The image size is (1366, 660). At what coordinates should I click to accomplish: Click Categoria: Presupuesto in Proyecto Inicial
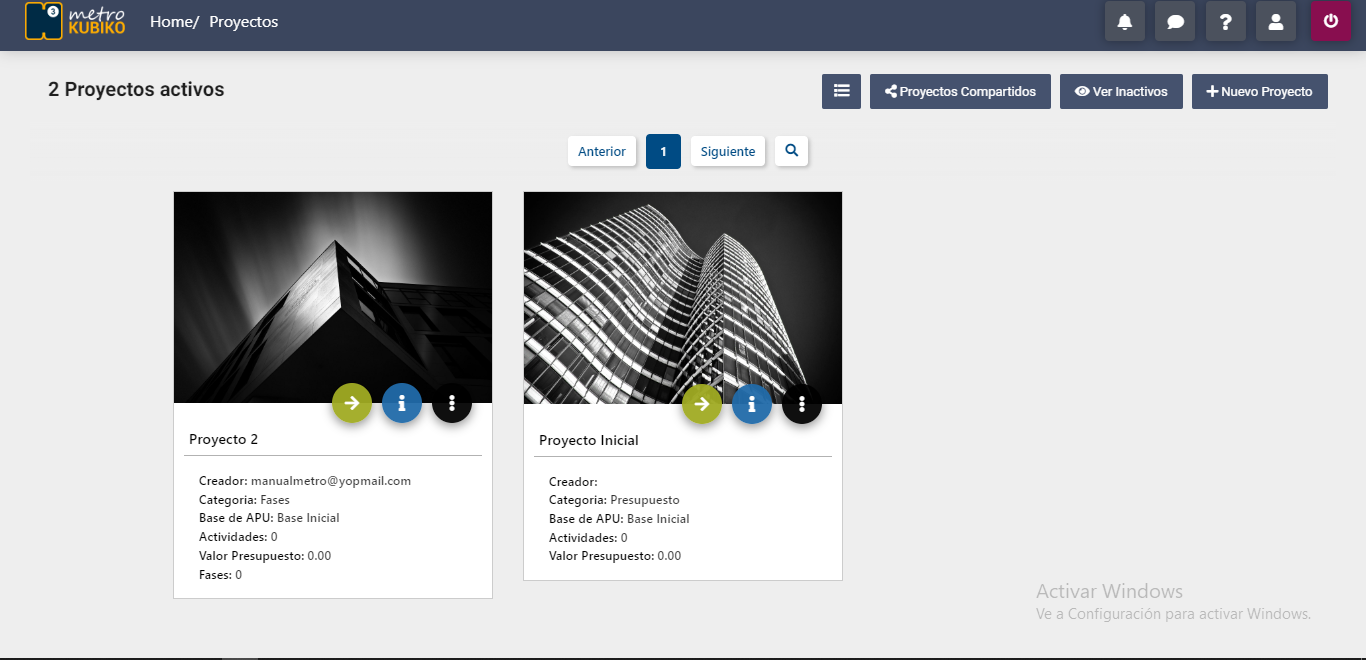point(614,500)
